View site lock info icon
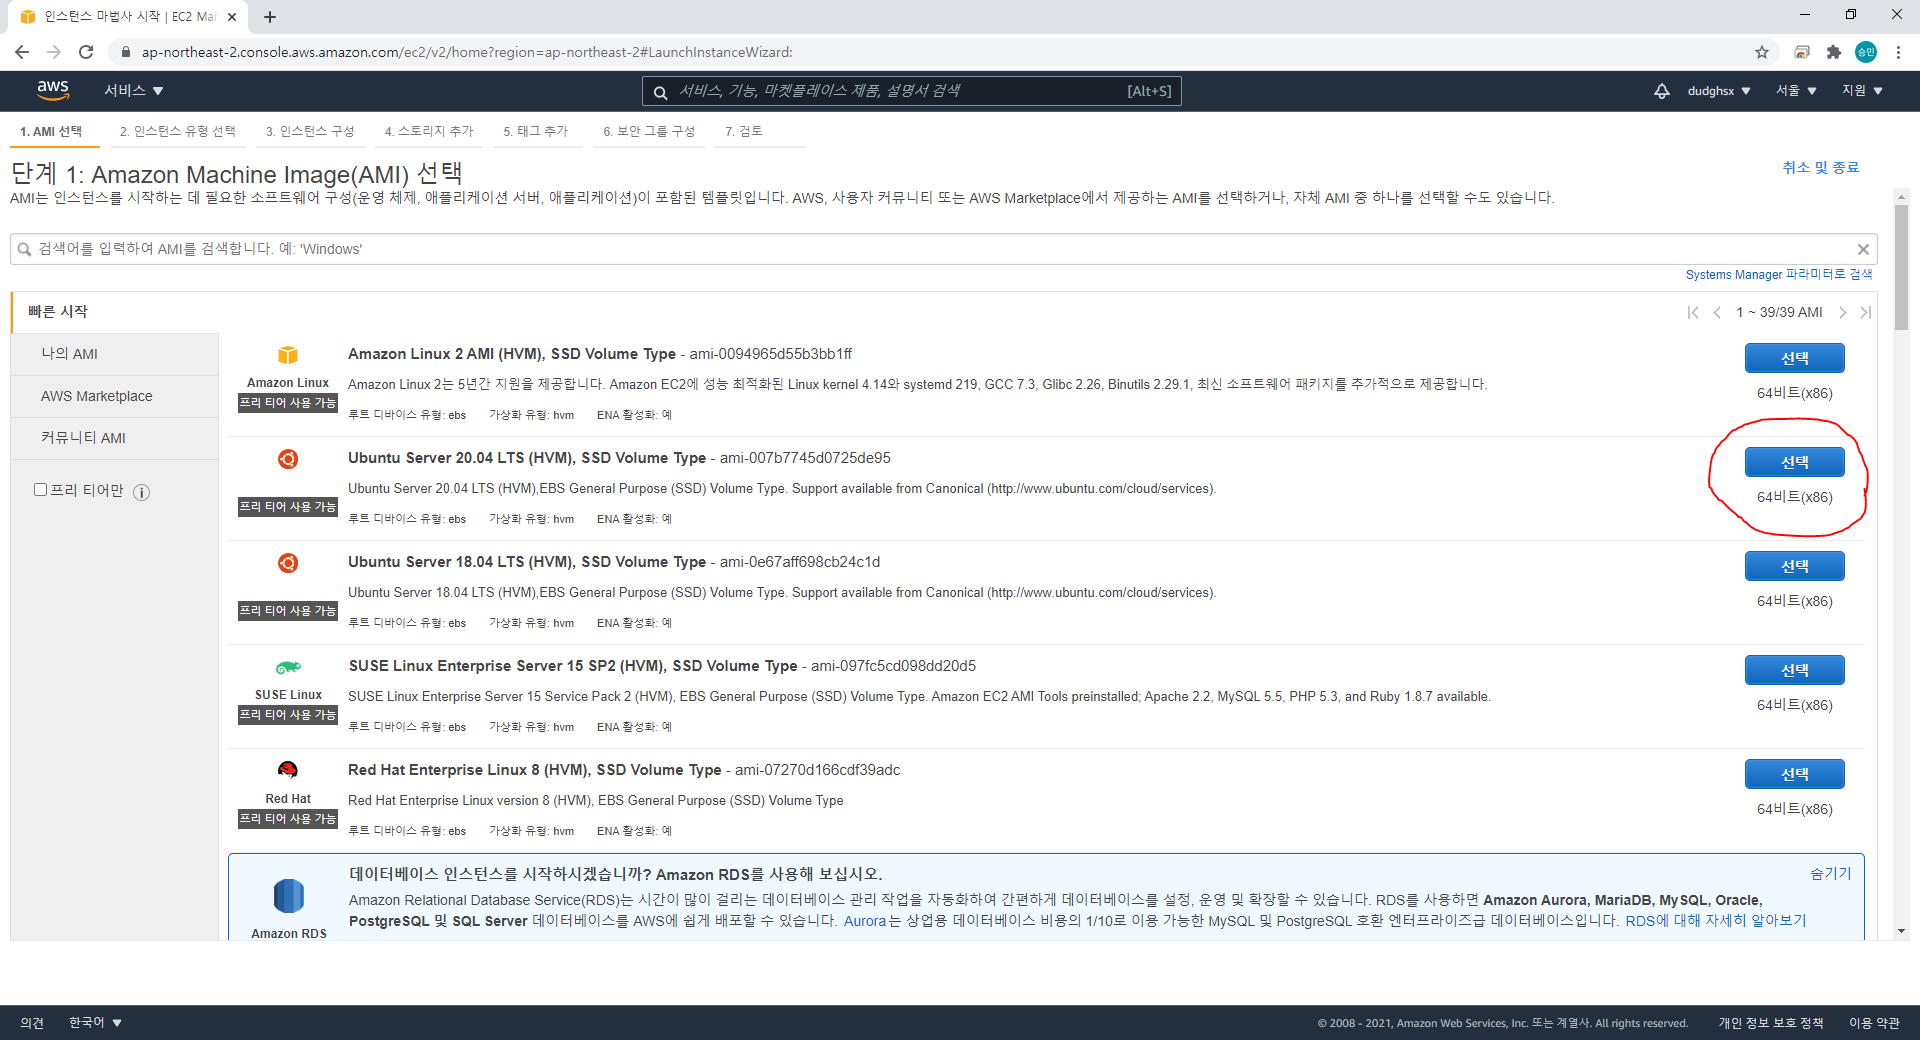The width and height of the screenshot is (1920, 1040). point(125,52)
